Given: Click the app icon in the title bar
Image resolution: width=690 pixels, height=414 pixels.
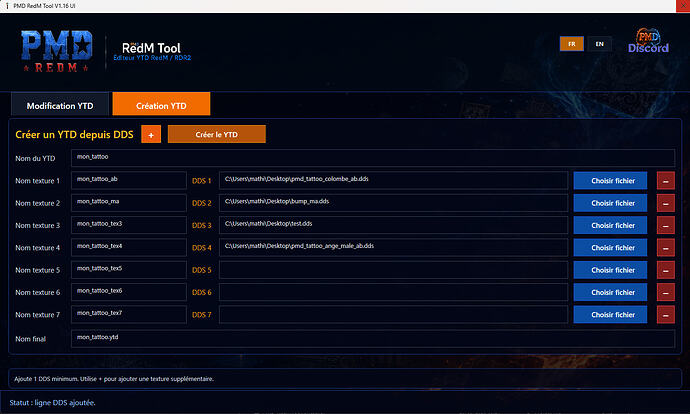Looking at the screenshot, I should [x=7, y=6].
